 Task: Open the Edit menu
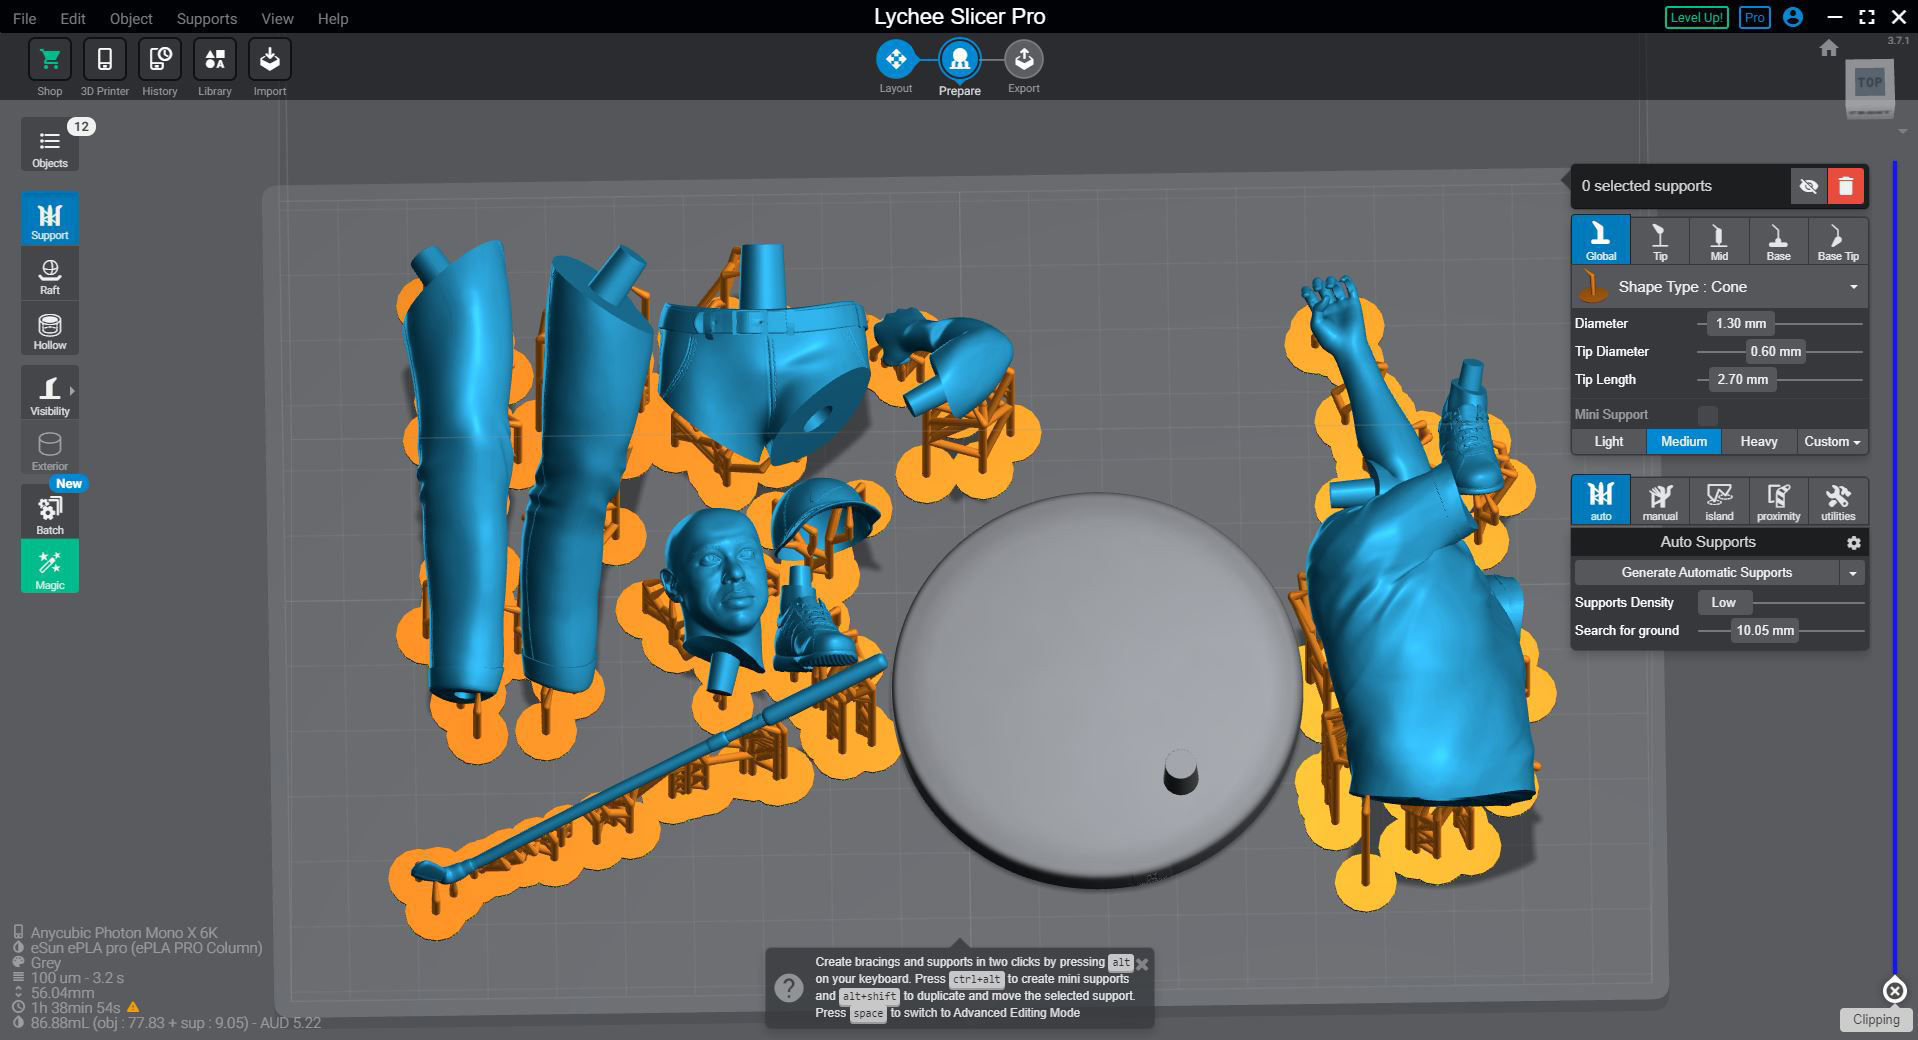point(73,18)
